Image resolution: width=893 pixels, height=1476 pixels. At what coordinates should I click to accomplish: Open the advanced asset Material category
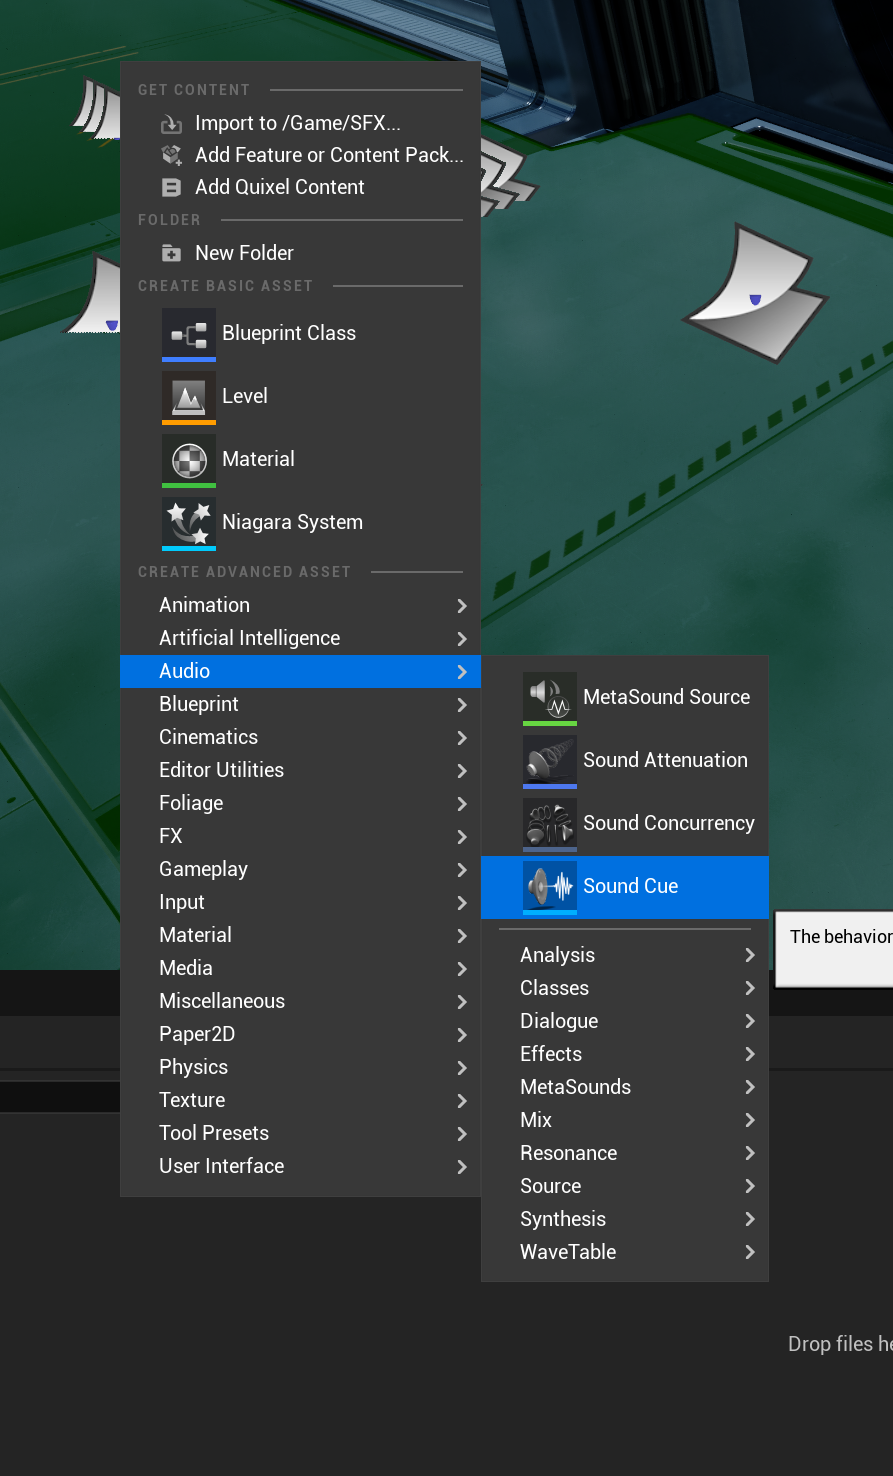pos(300,935)
